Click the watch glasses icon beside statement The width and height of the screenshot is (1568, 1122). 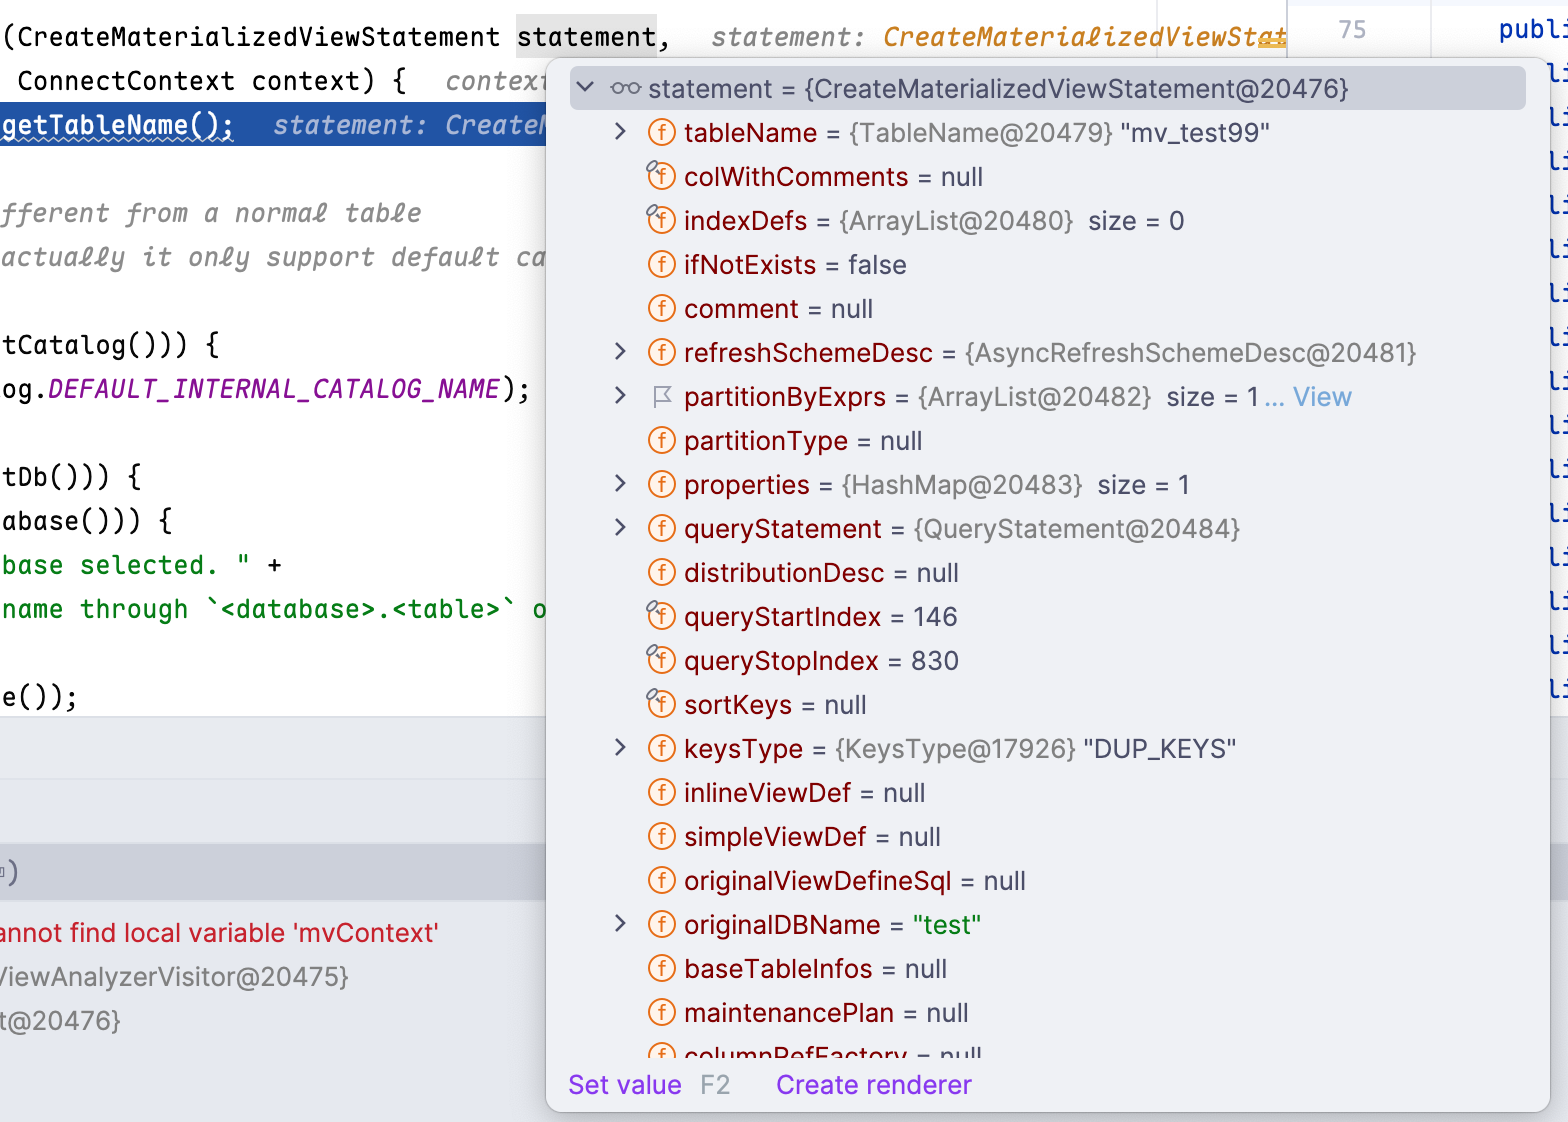(626, 88)
